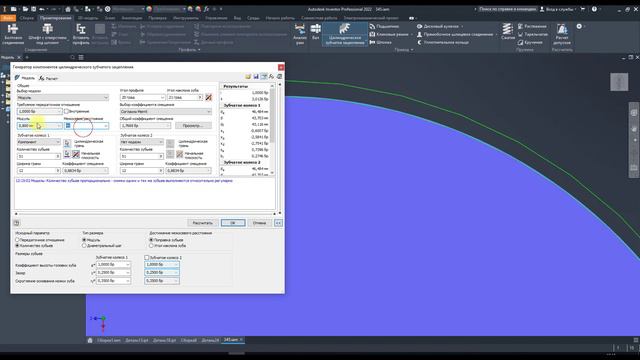The image size is (640, 360).
Task: Toggle helix direction icon next to helix angle
Action: click(209, 97)
